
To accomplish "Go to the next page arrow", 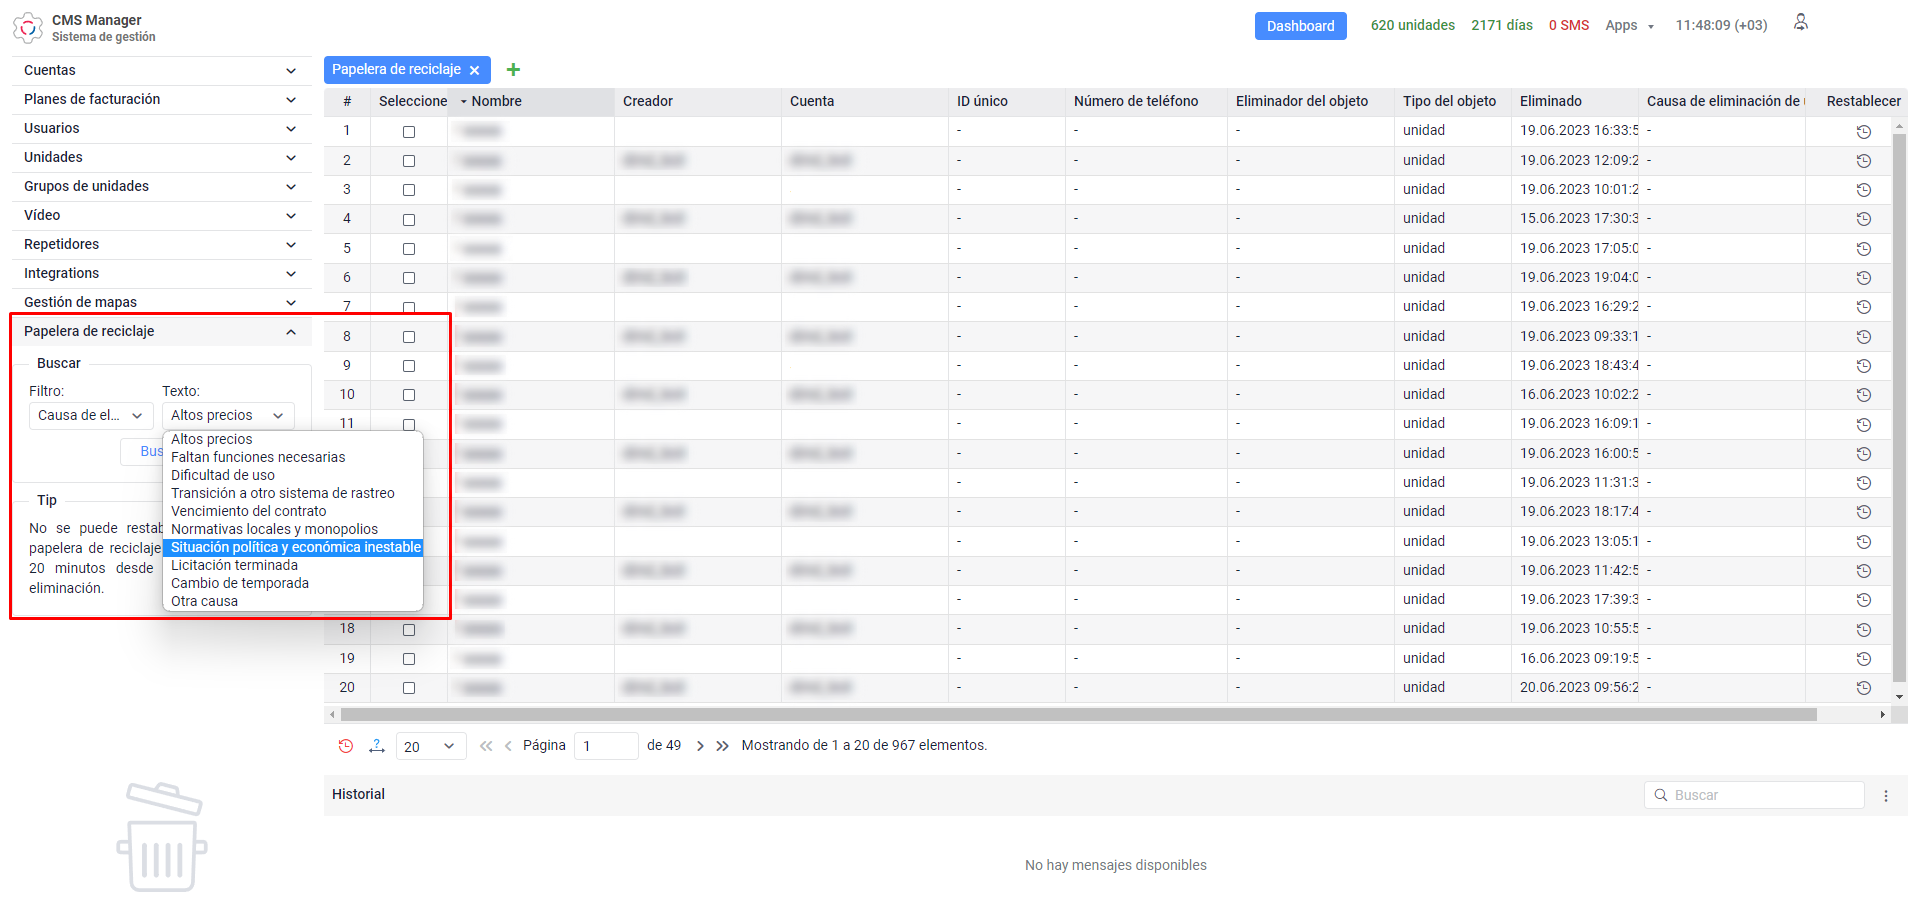I will pos(700,746).
